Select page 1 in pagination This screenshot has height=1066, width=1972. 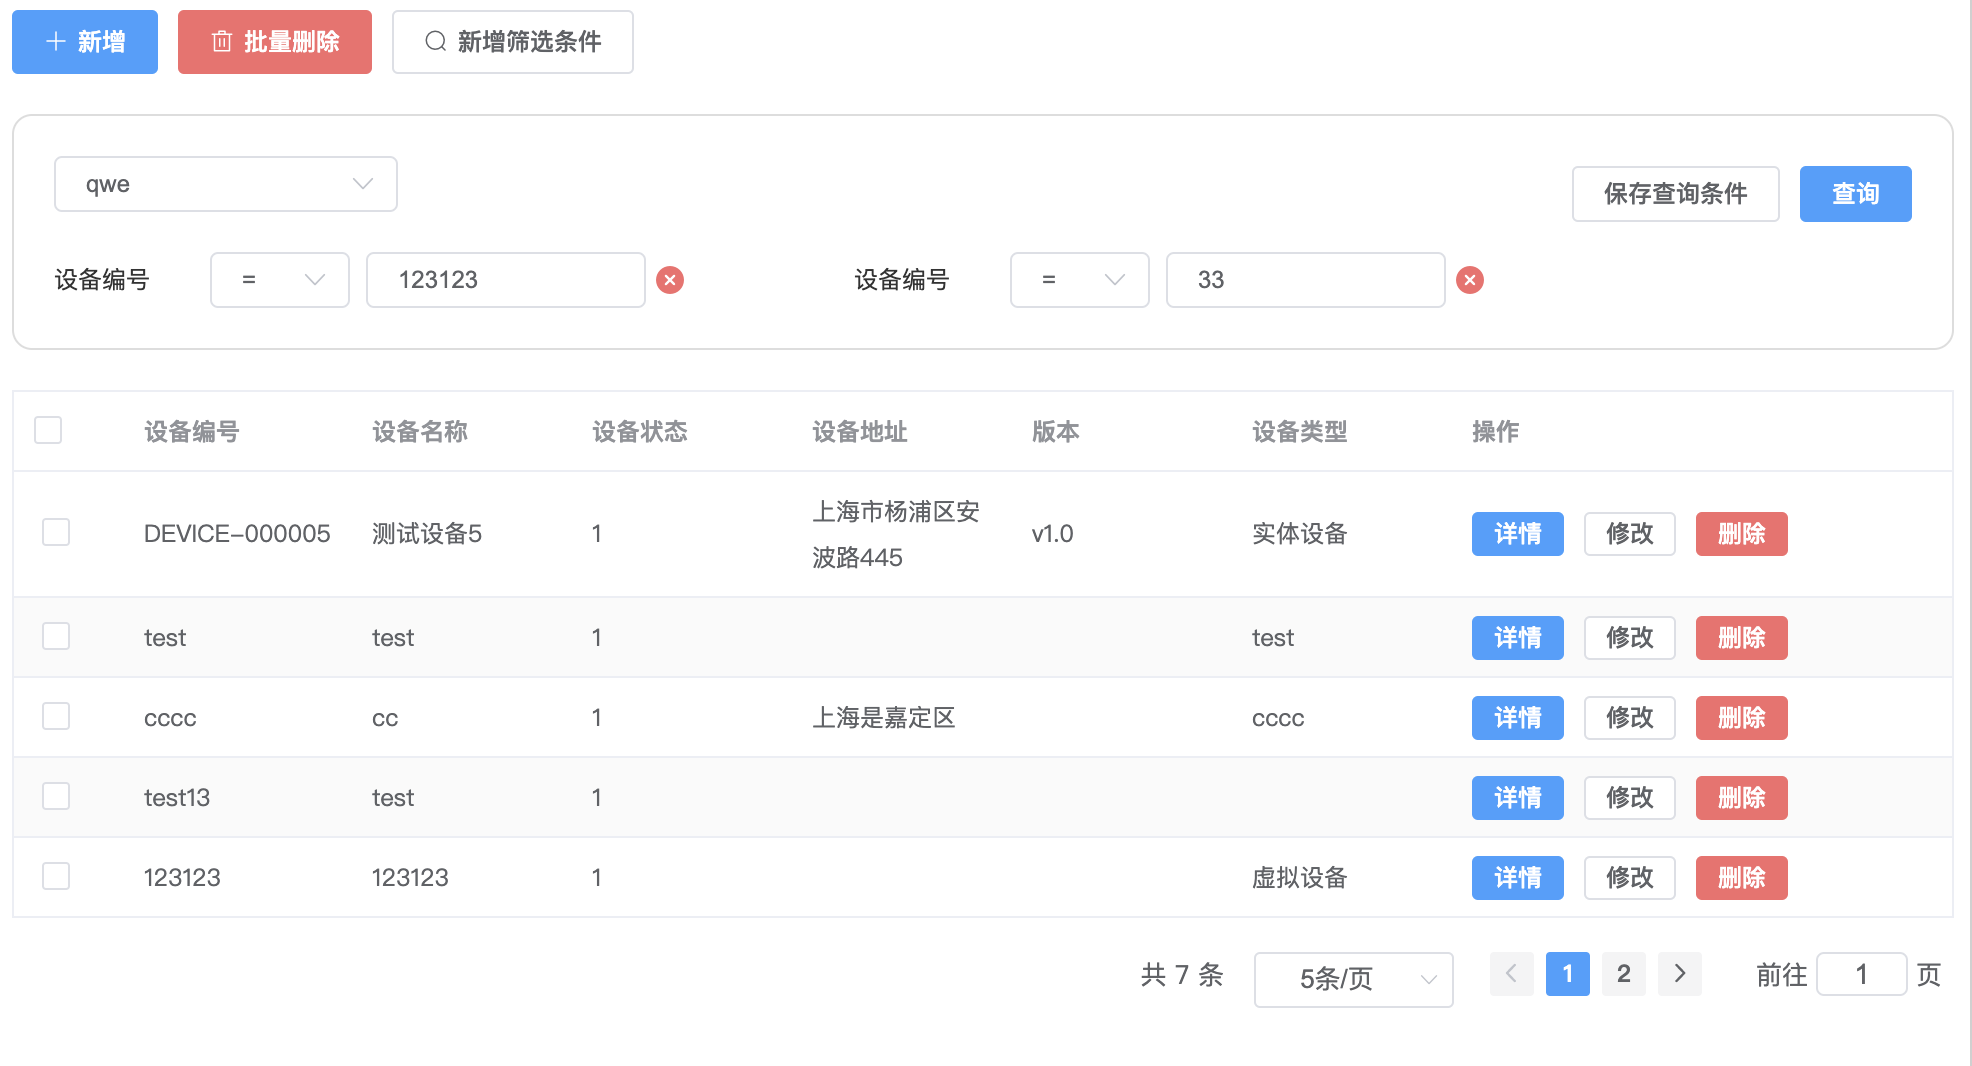tap(1568, 974)
